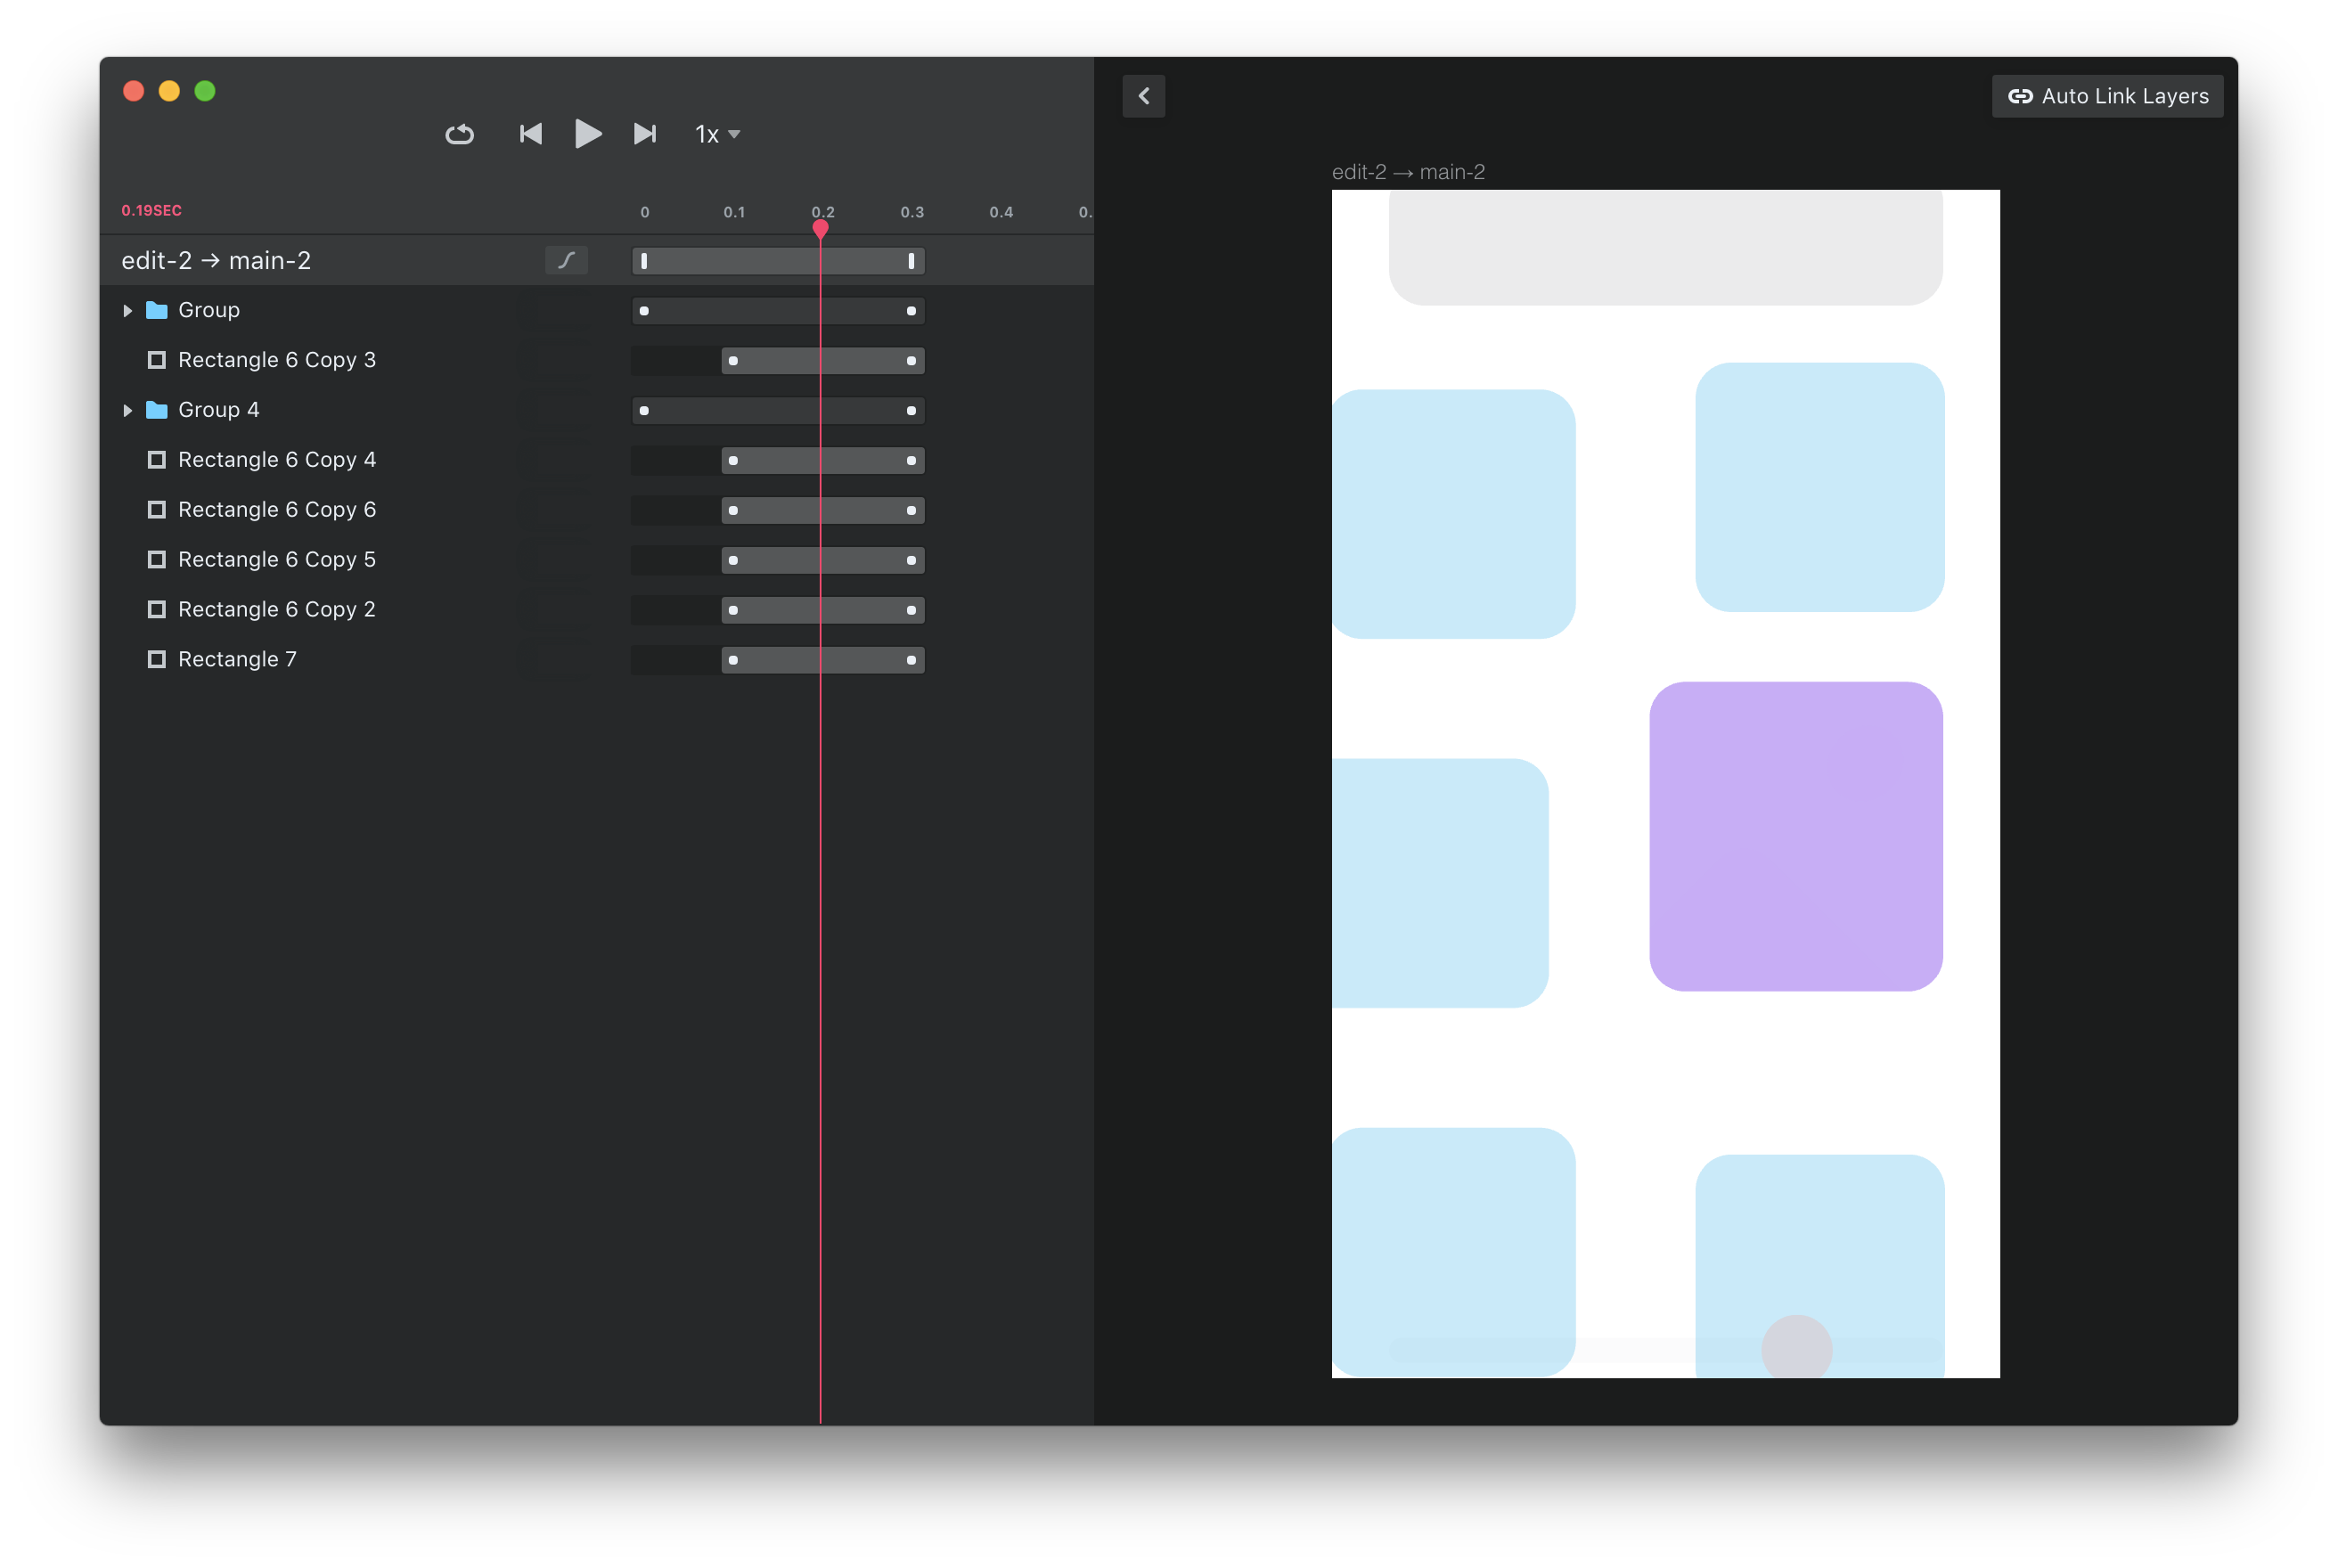Image resolution: width=2338 pixels, height=1568 pixels.
Task: Skip to the animation end
Action: [645, 134]
